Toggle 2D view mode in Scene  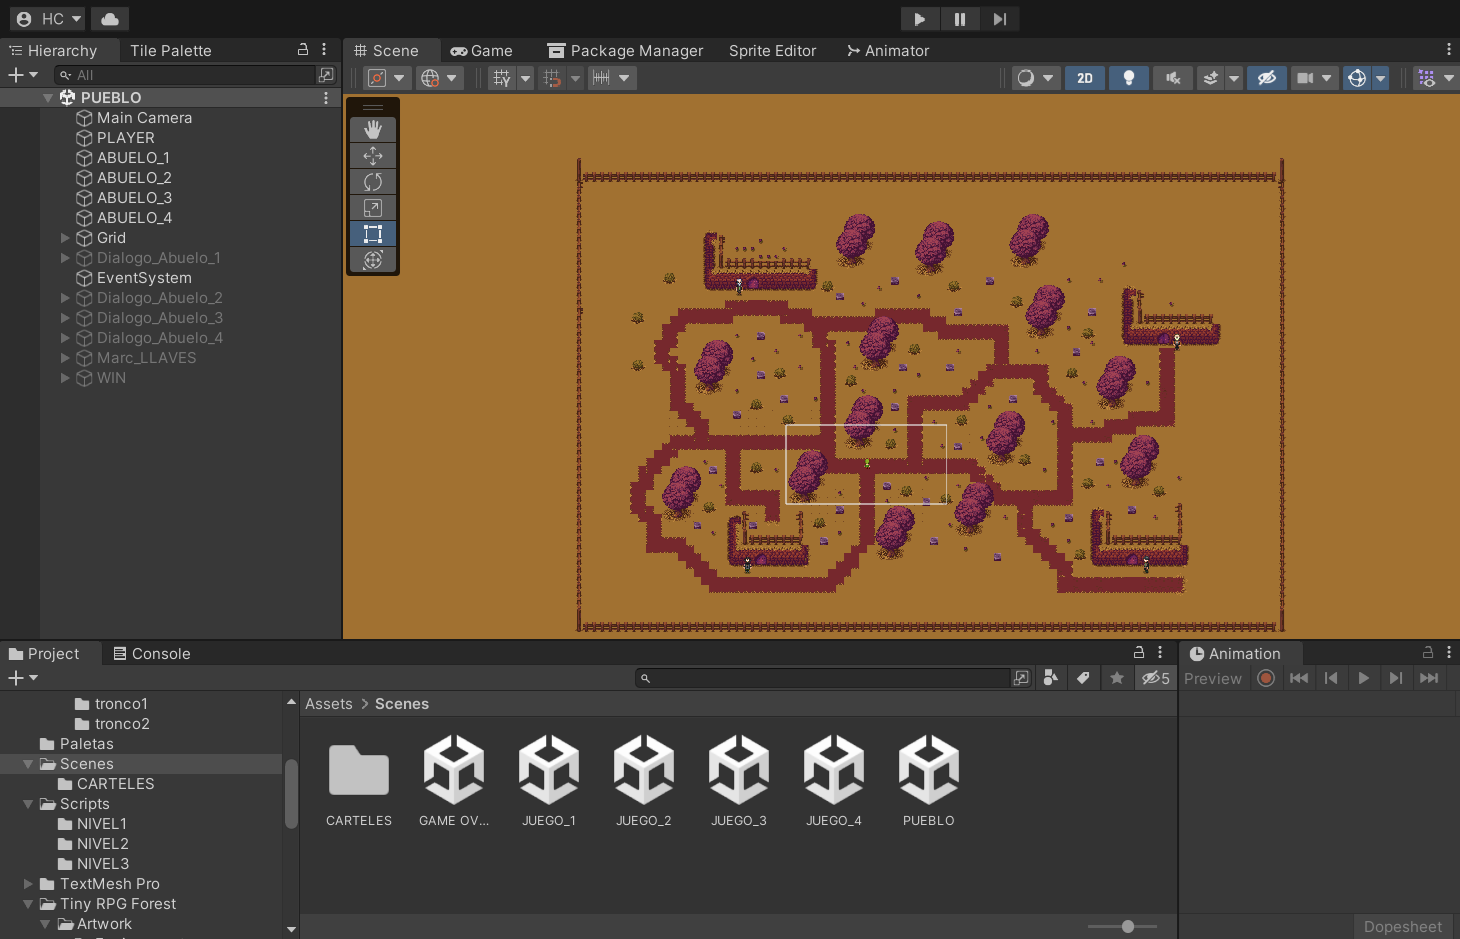point(1085,78)
